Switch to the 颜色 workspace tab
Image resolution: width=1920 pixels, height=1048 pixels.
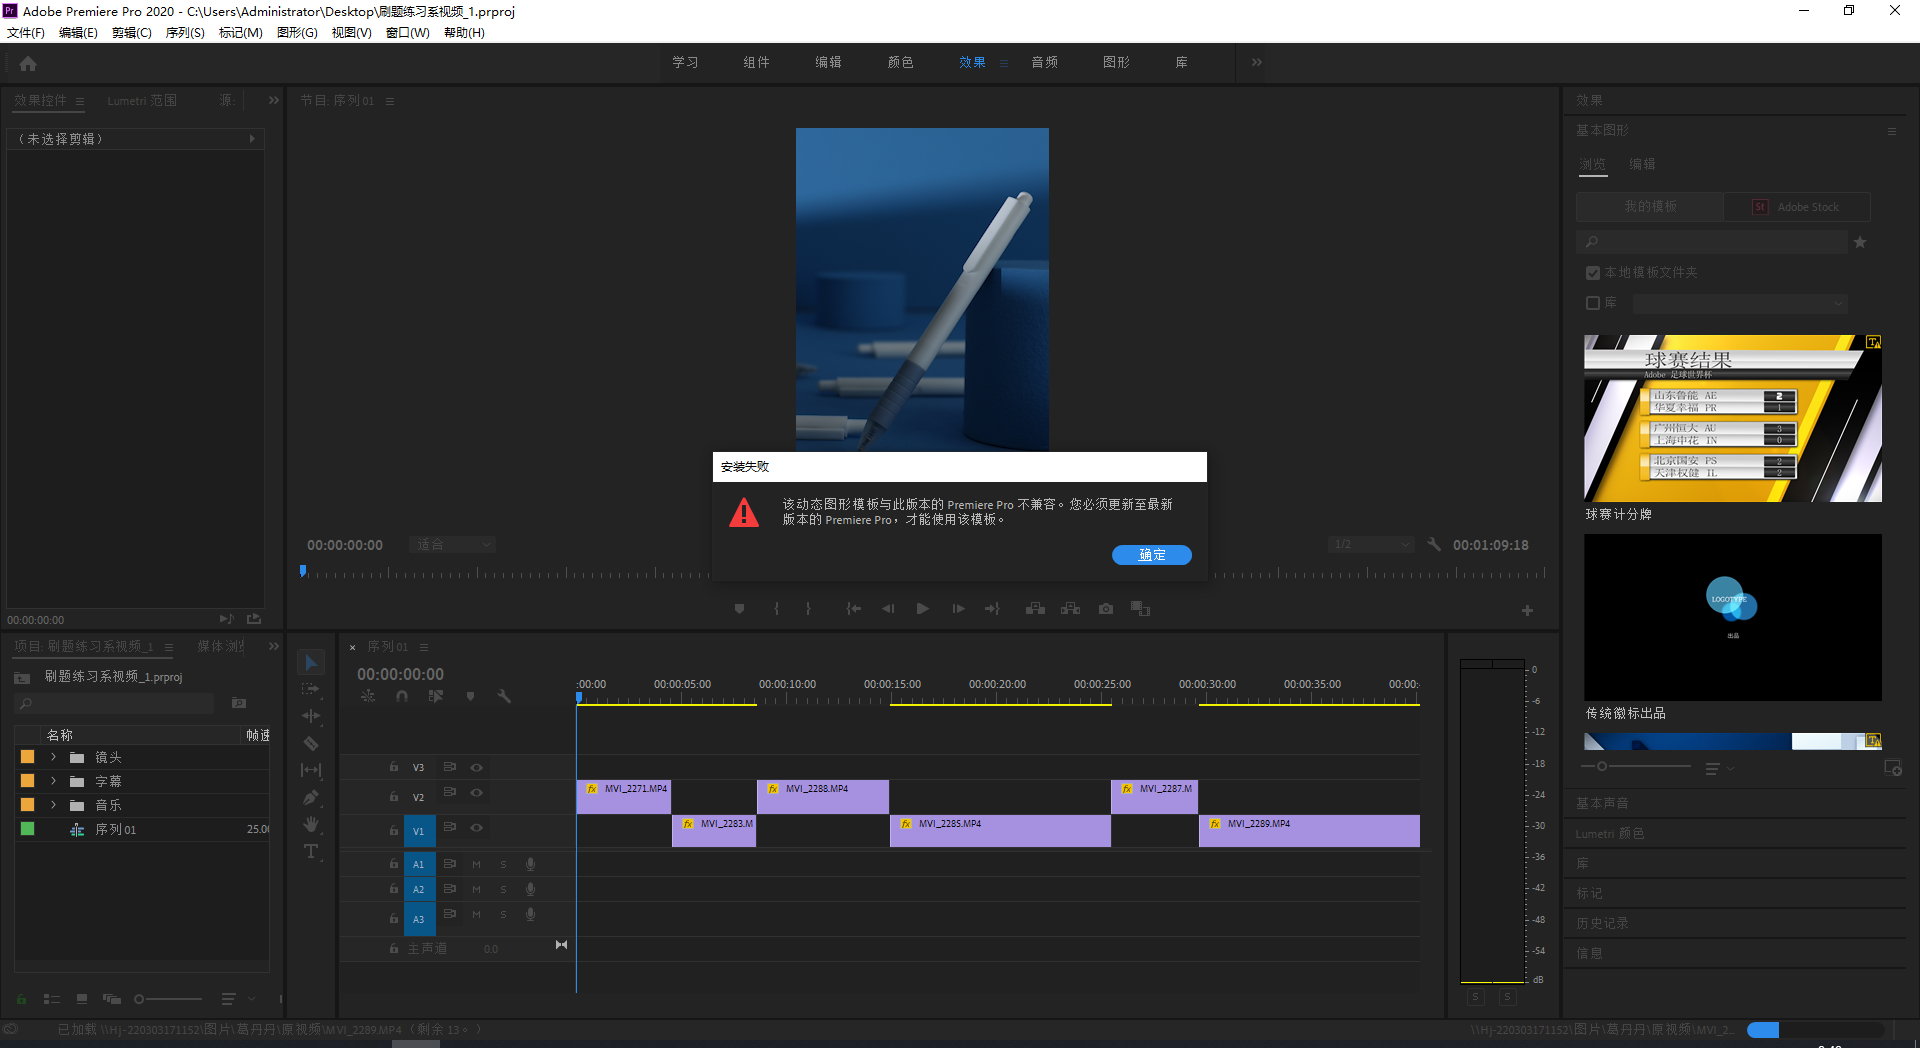tap(900, 62)
